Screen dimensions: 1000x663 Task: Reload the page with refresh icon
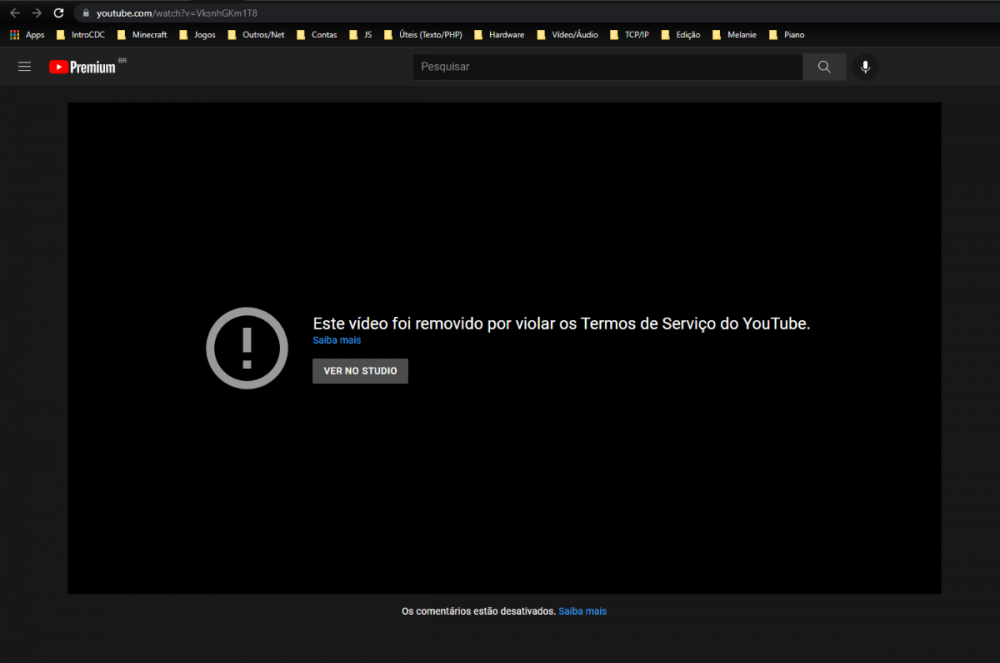(x=59, y=13)
